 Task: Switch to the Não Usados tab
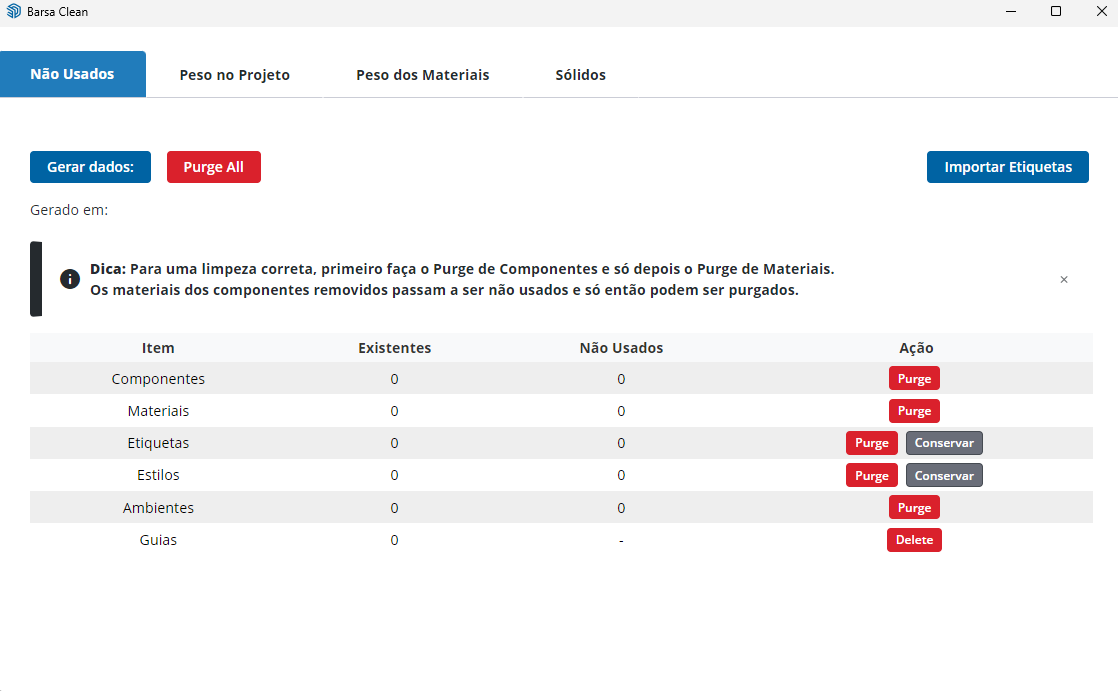coord(73,75)
